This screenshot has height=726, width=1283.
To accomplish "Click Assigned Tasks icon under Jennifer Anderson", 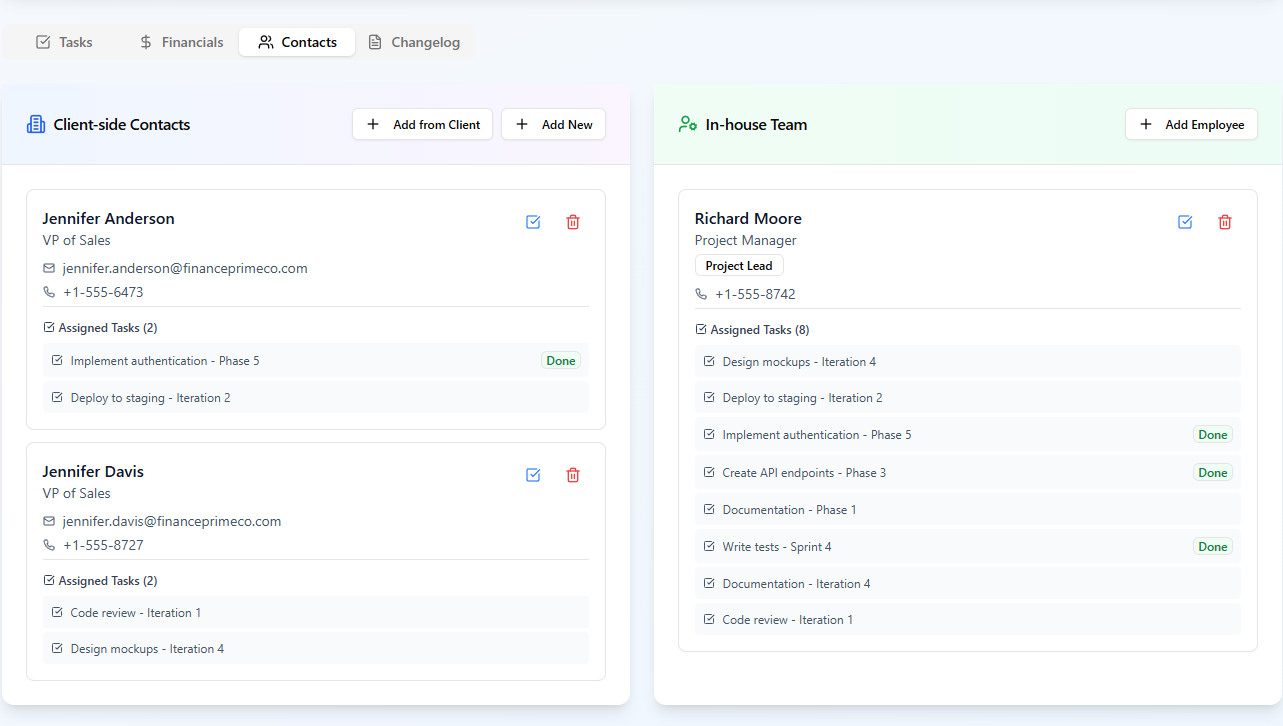I will pyautogui.click(x=49, y=327).
